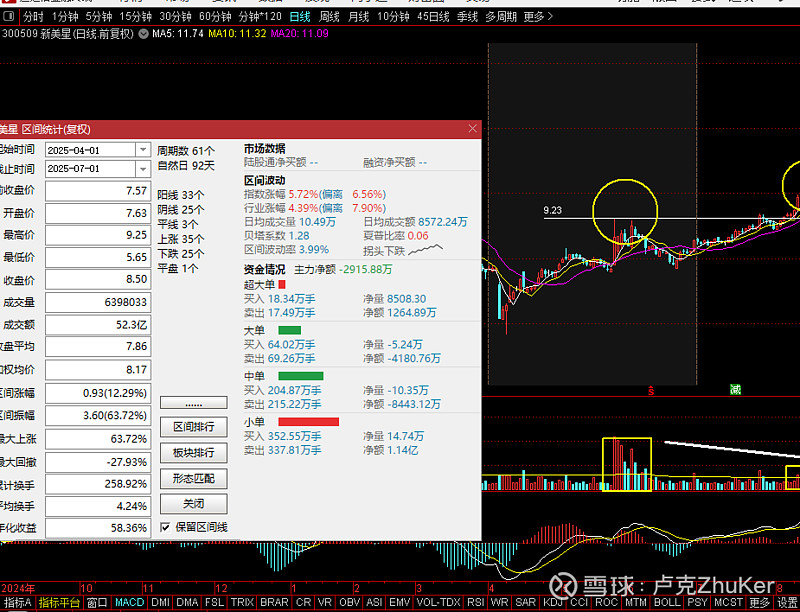800x612 pixels.
Task: Select the PSY indicator tab
Action: [x=697, y=603]
